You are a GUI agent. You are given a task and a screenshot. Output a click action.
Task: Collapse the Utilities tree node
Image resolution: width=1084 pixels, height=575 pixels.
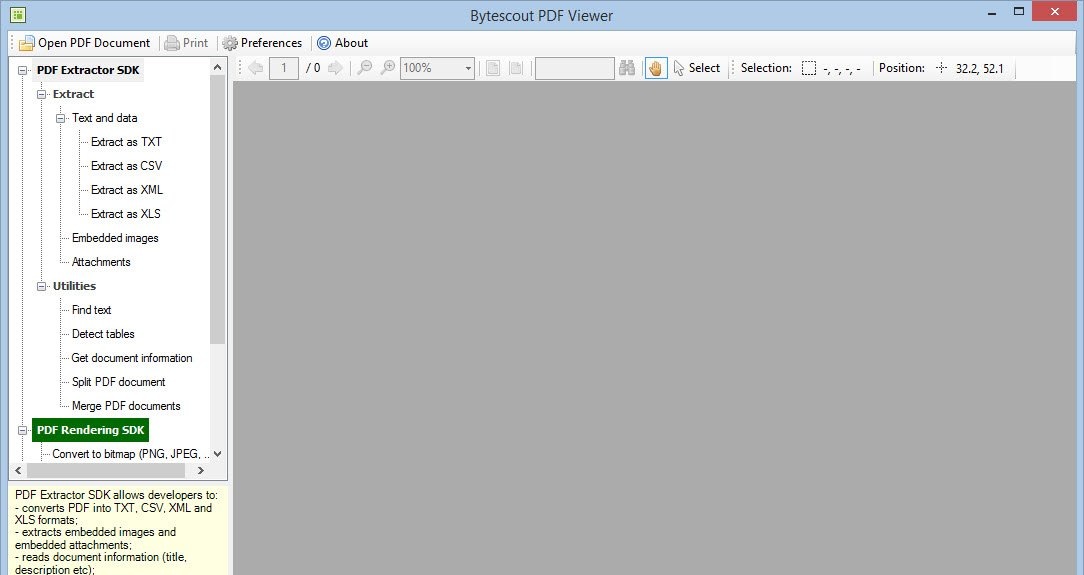tap(41, 286)
